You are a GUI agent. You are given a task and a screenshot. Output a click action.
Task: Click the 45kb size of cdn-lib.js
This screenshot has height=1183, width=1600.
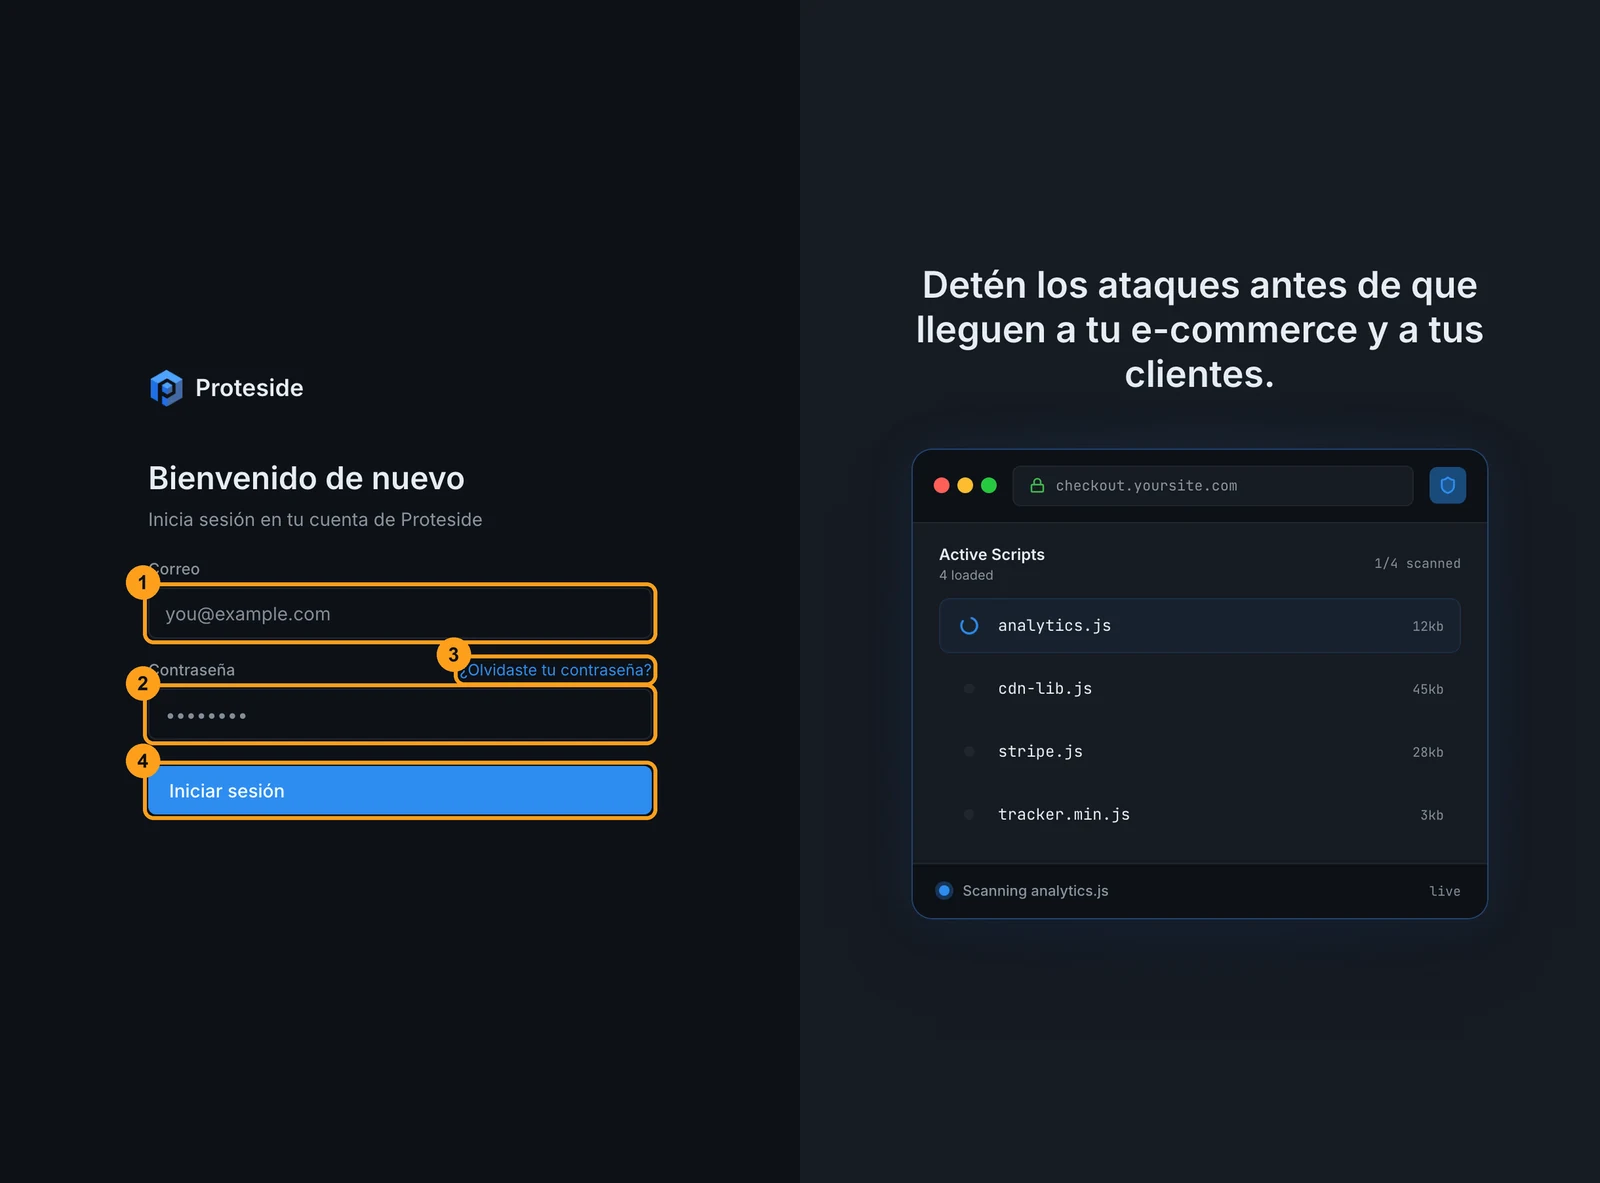click(1428, 689)
